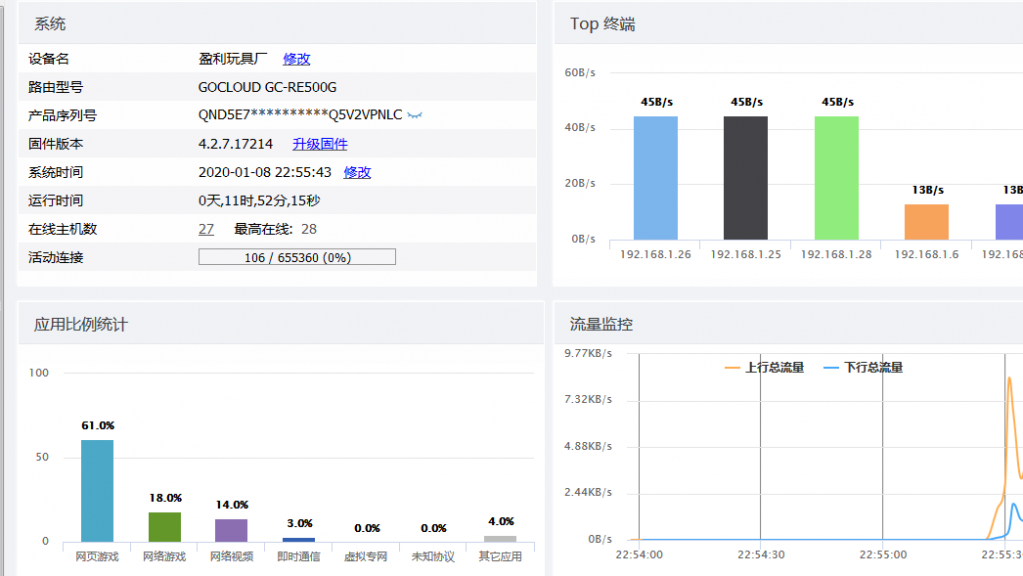Click the 最高在线: 28 text

click(x=275, y=229)
